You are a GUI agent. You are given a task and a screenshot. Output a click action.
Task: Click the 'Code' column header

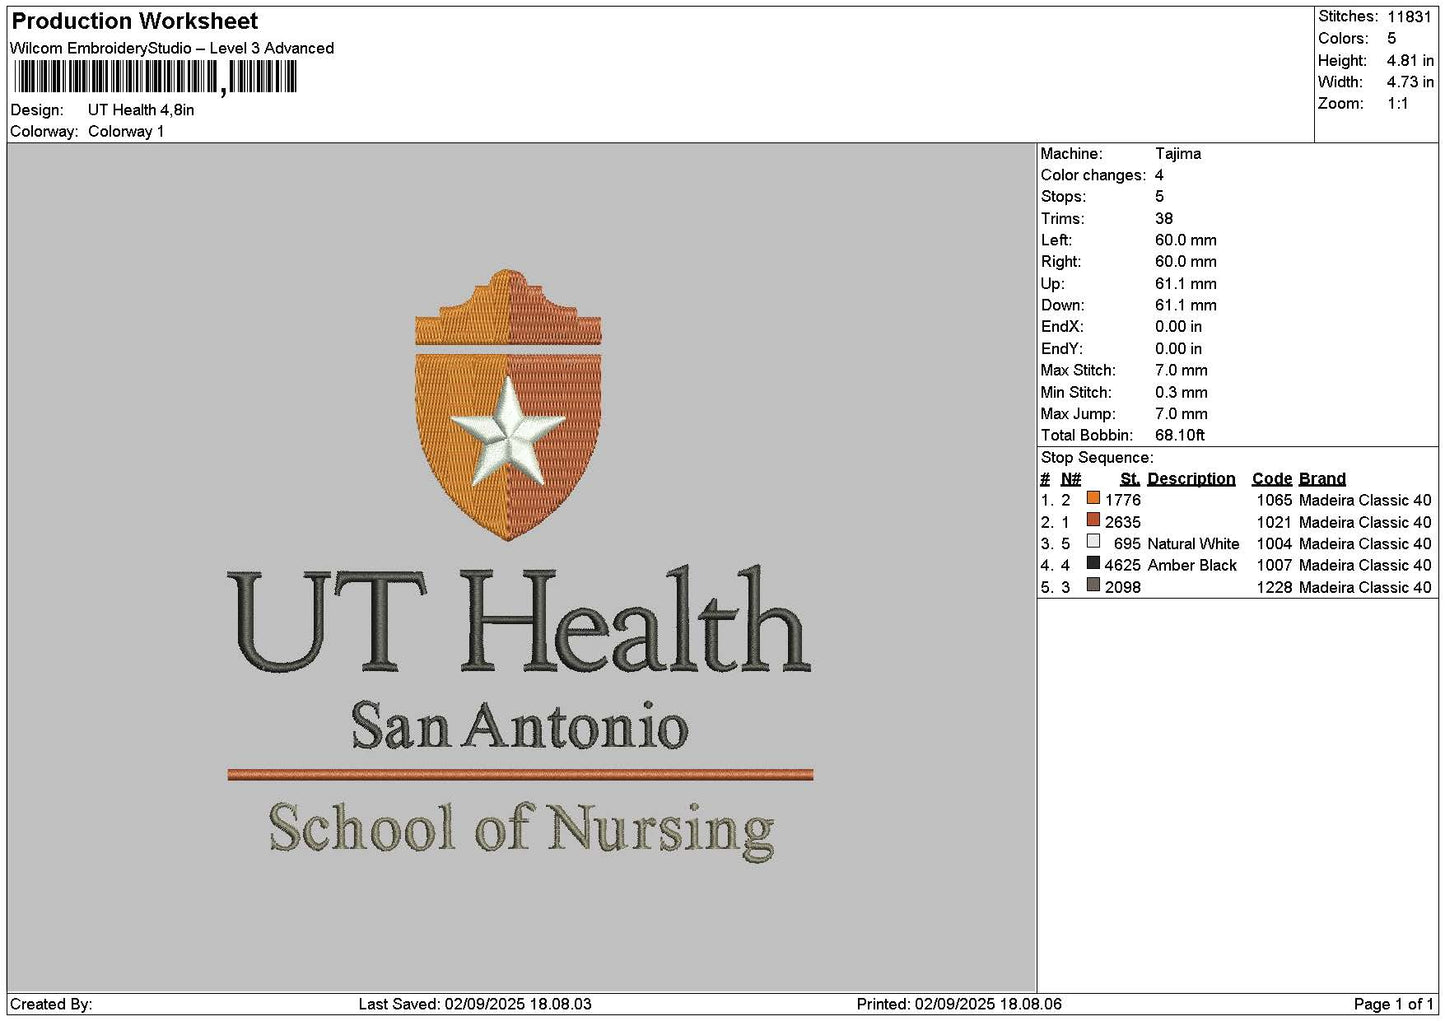(x=1272, y=479)
